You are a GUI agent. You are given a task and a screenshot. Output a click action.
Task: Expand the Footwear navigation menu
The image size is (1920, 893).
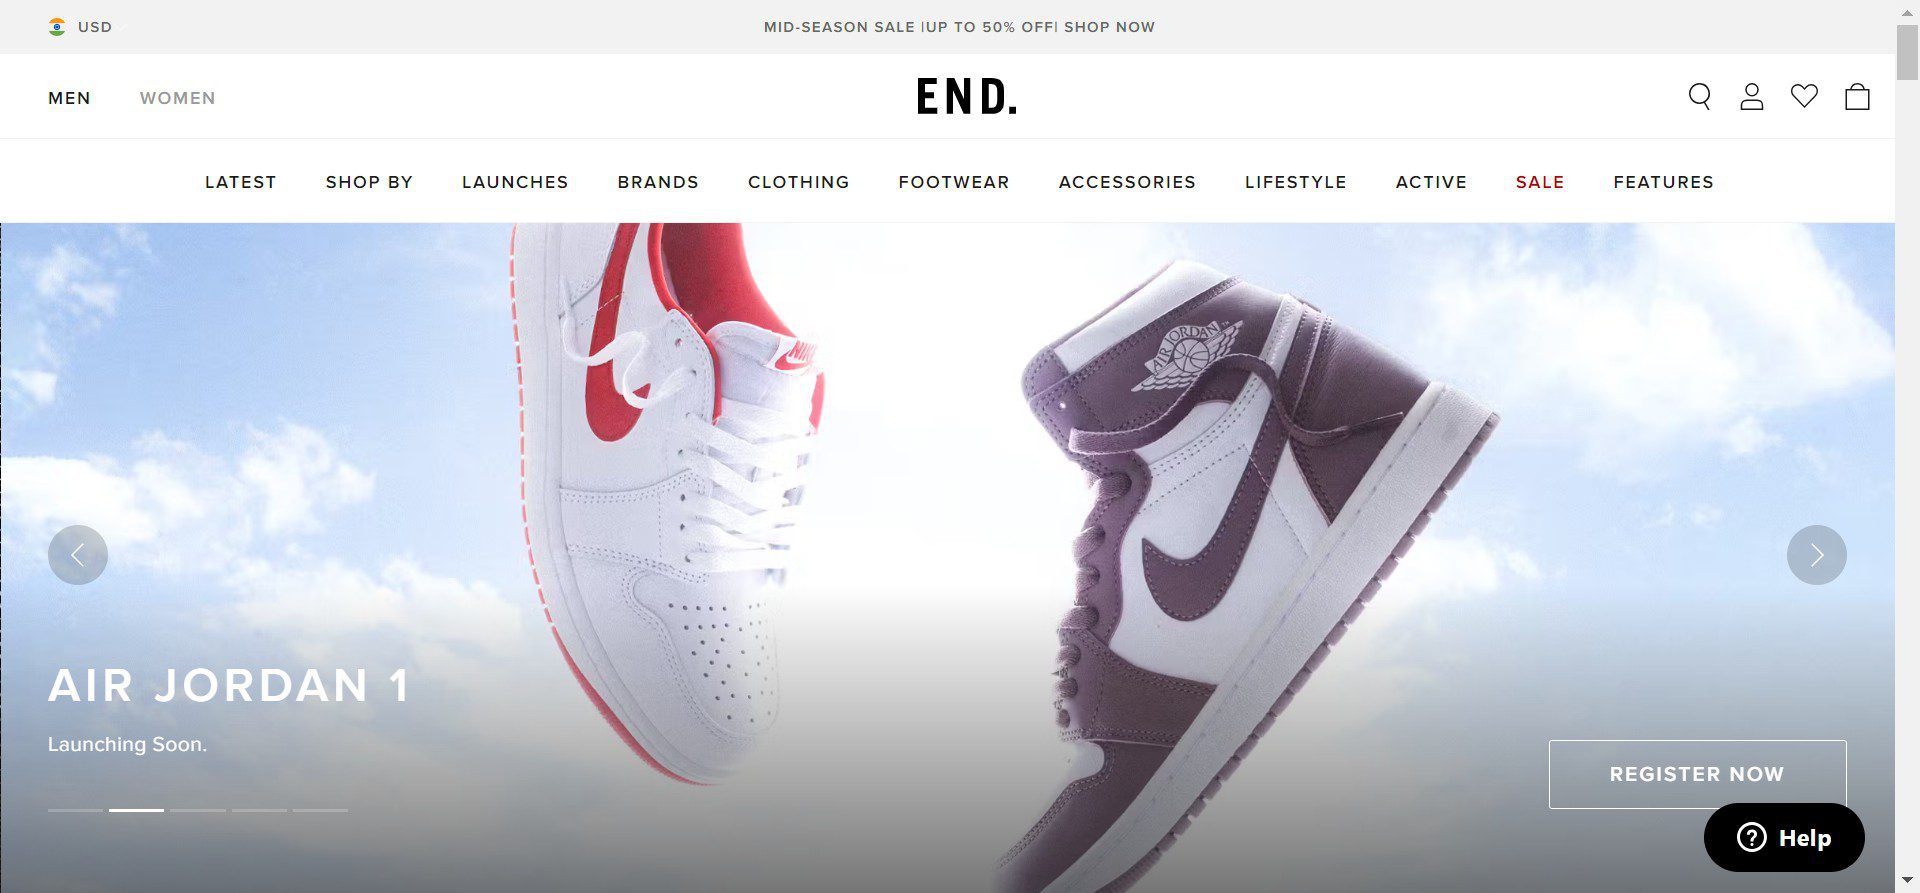954,182
